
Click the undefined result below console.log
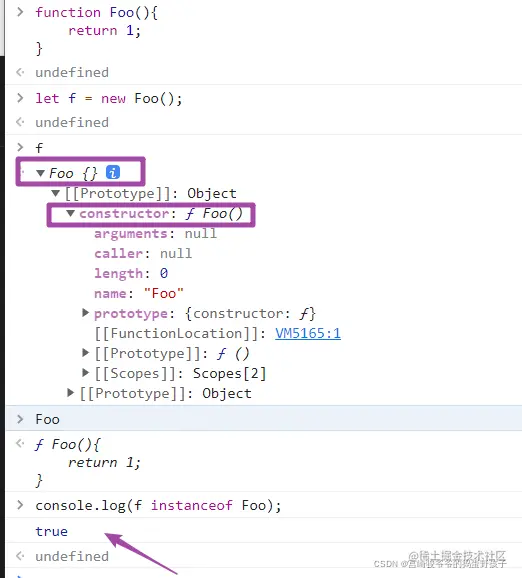pos(72,556)
